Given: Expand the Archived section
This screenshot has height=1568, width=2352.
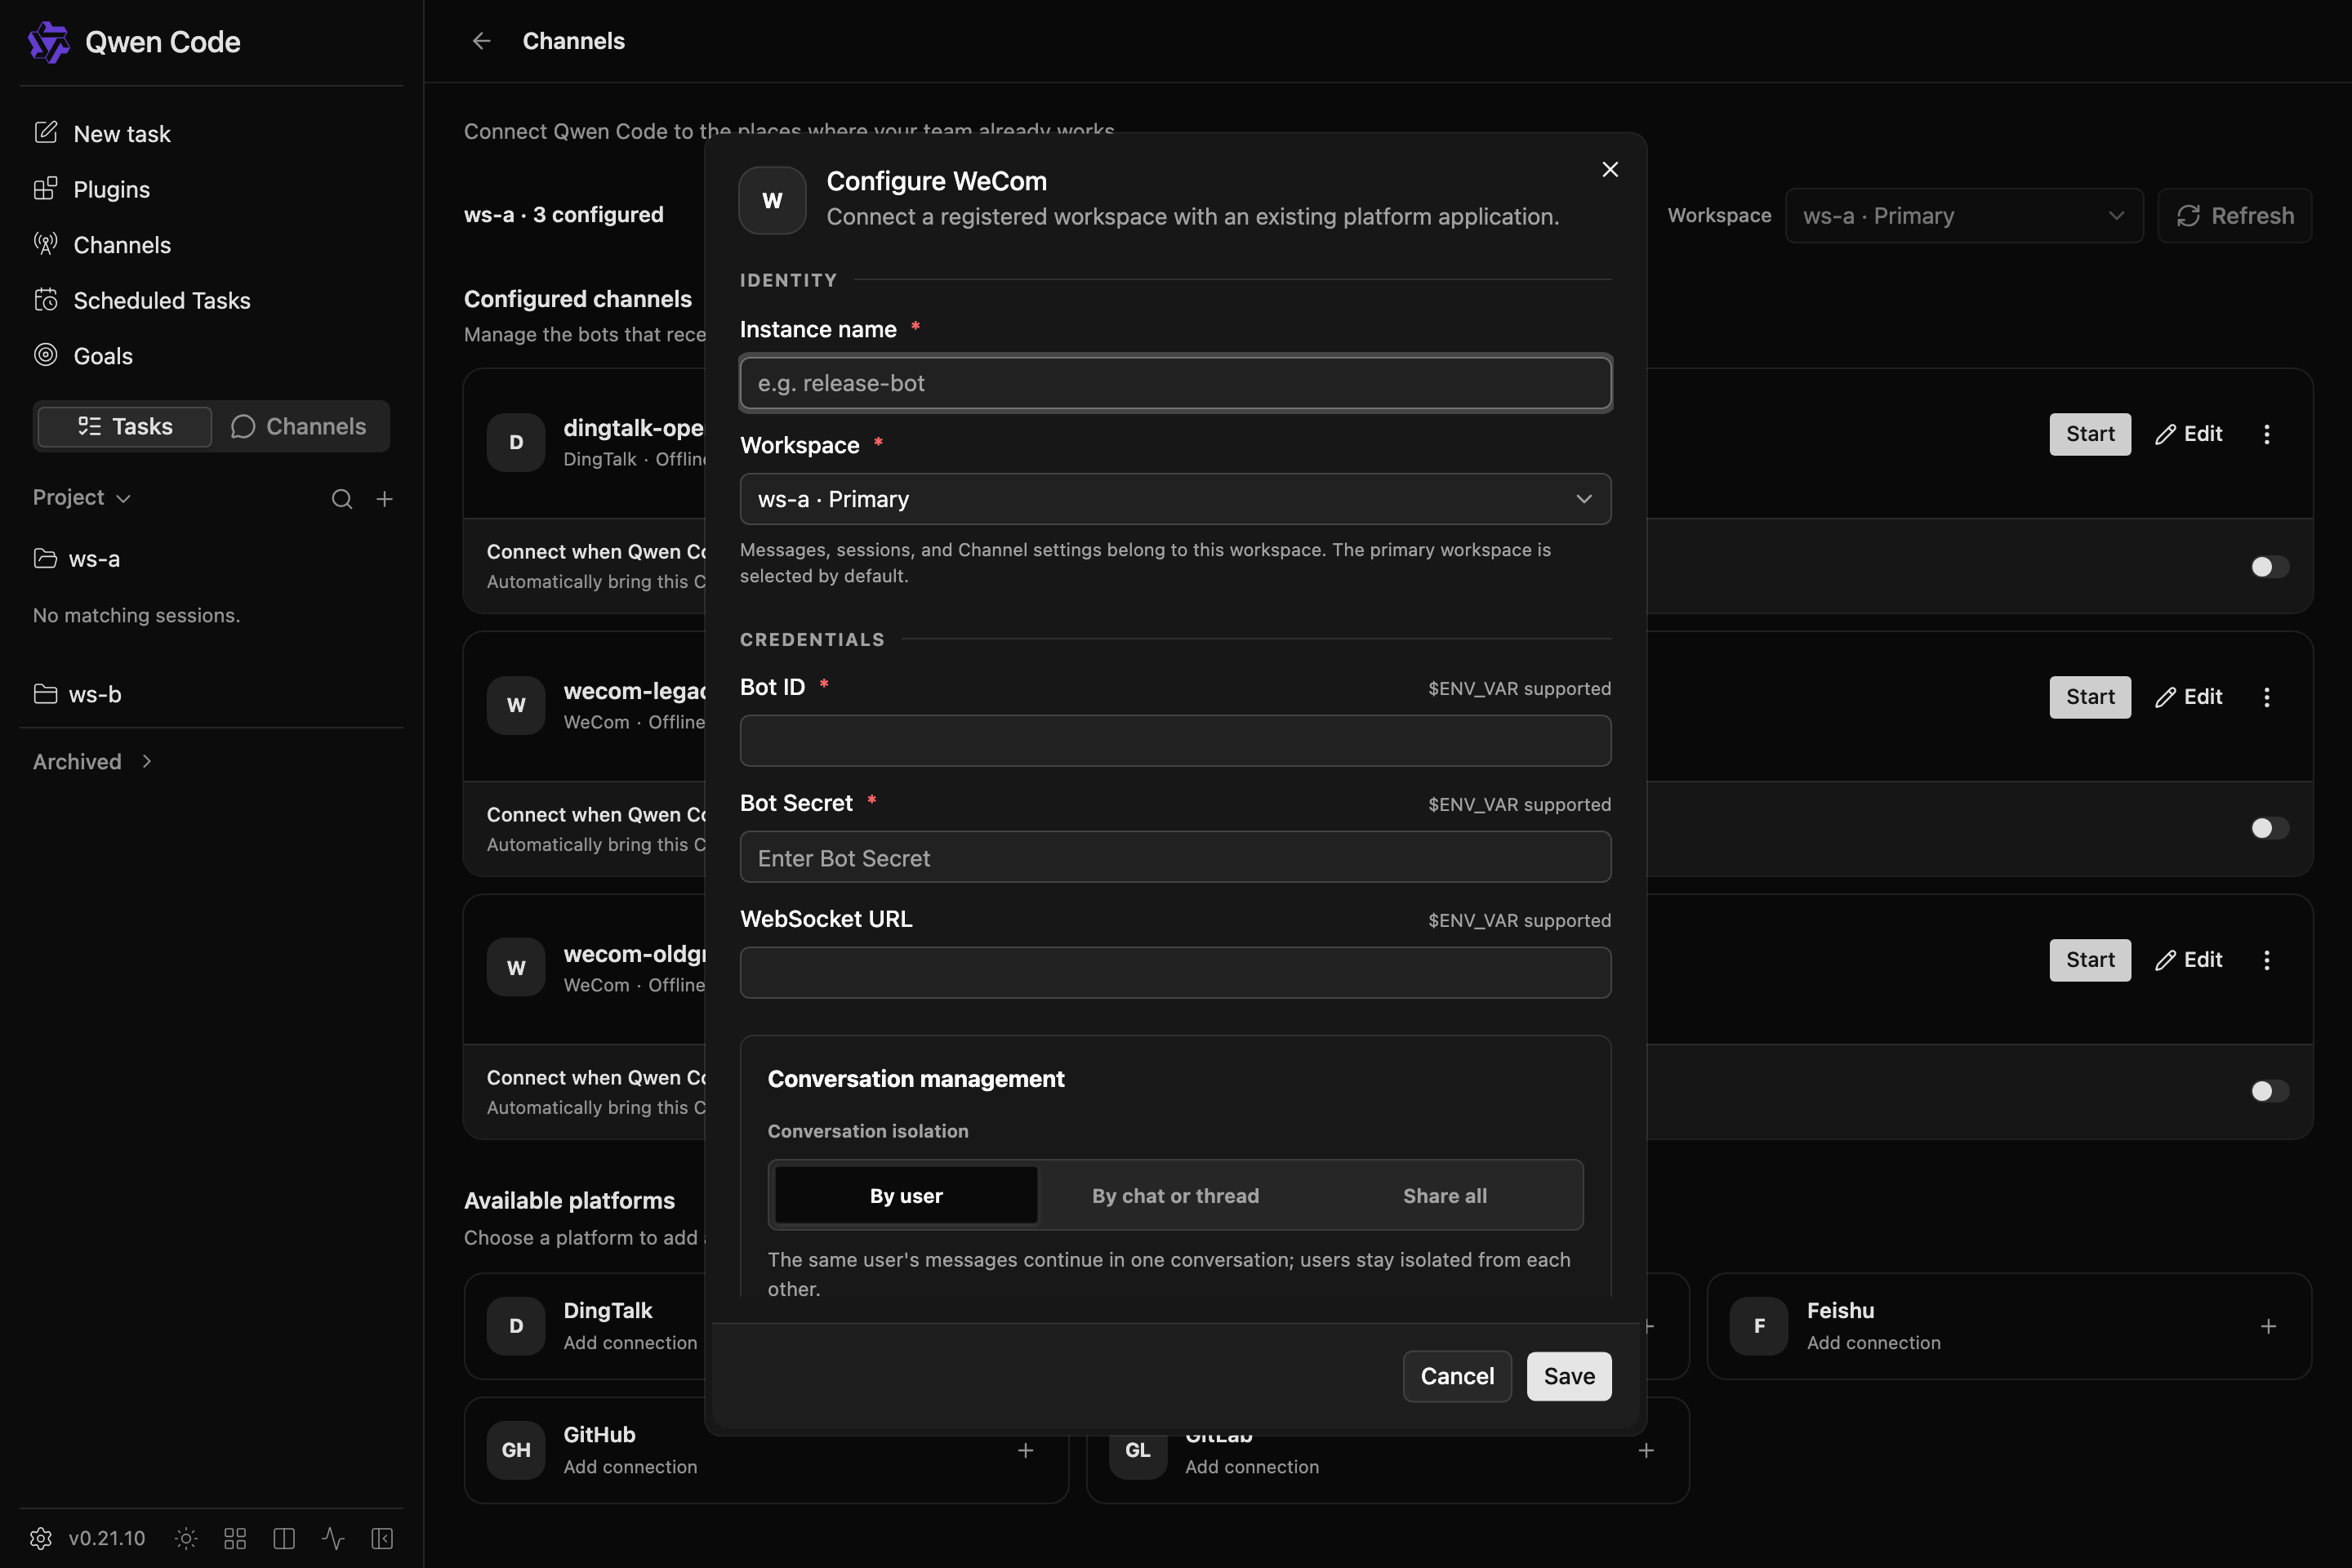Looking at the screenshot, I should 92,762.
